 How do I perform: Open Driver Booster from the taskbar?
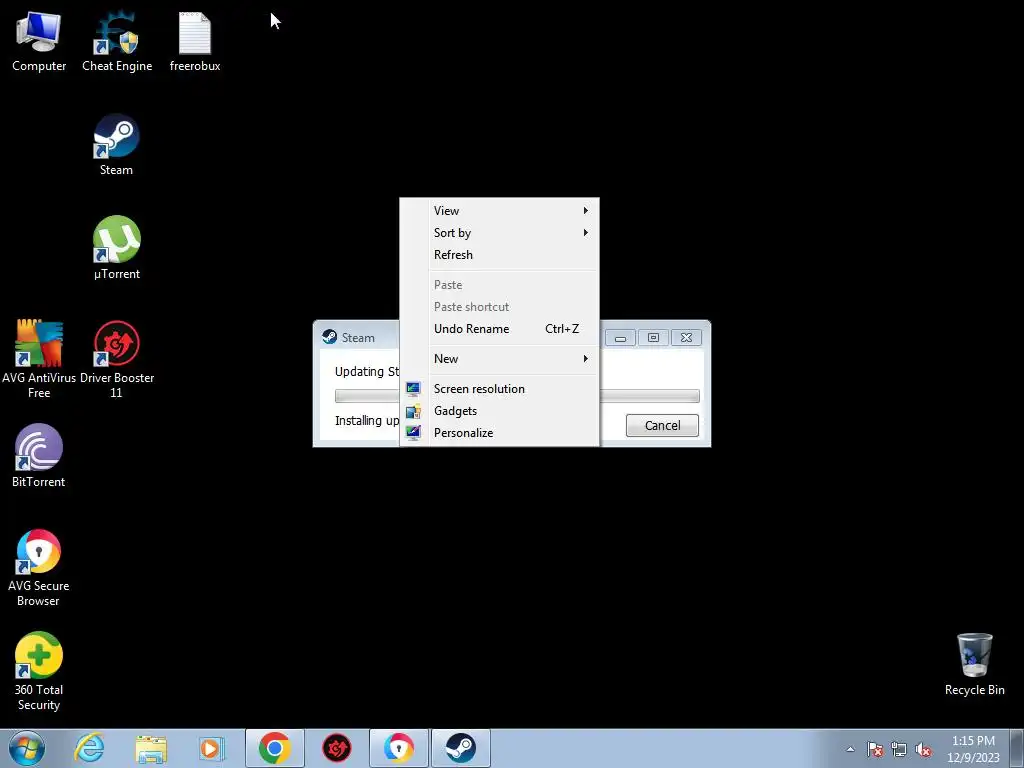point(337,748)
